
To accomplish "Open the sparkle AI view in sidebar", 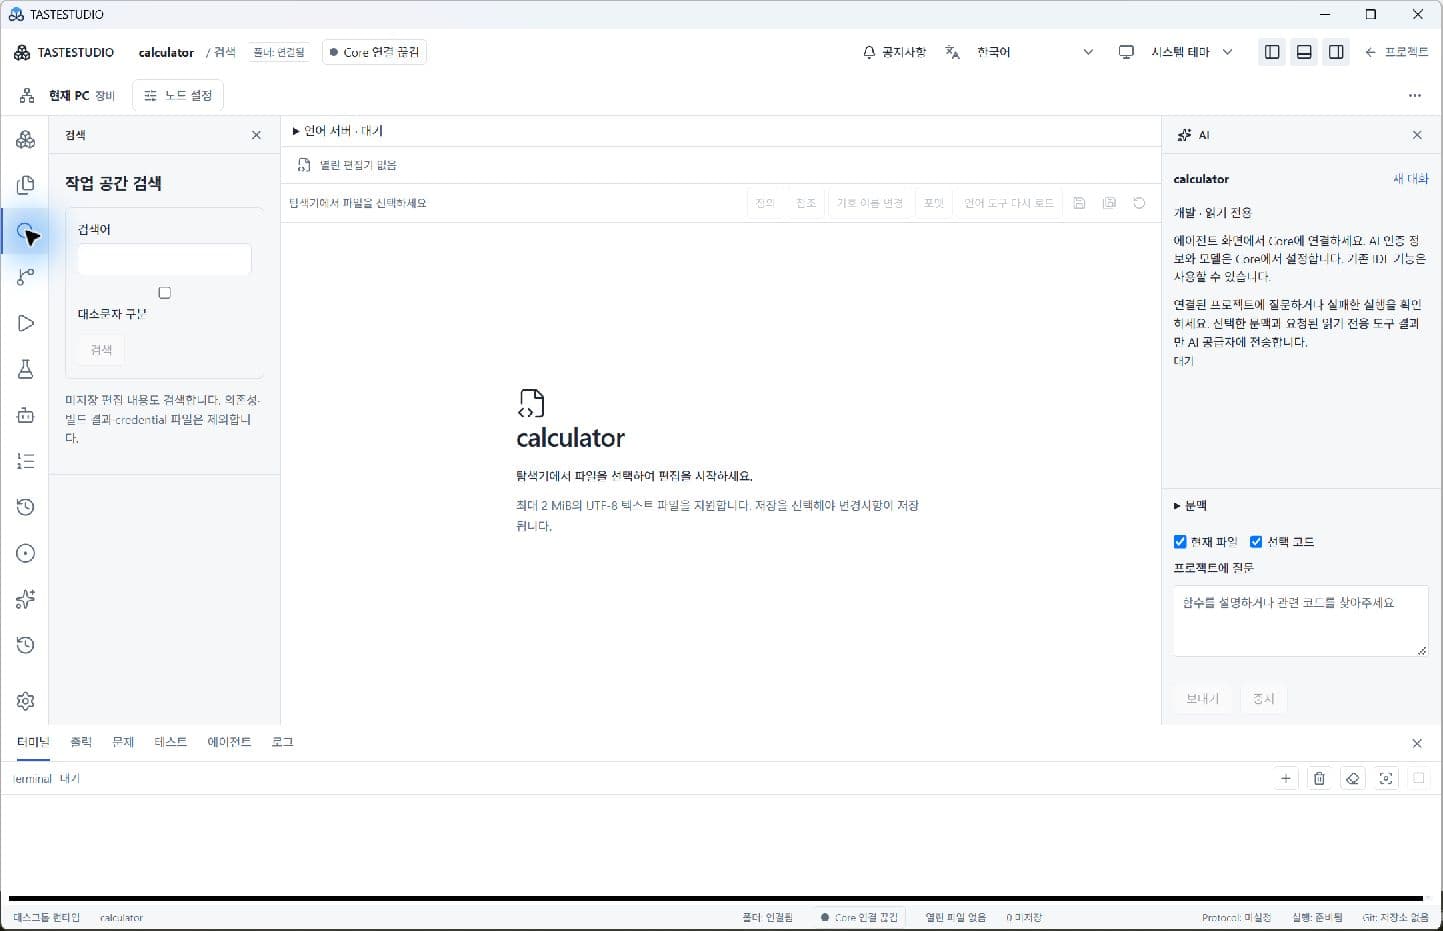I will pos(26,599).
